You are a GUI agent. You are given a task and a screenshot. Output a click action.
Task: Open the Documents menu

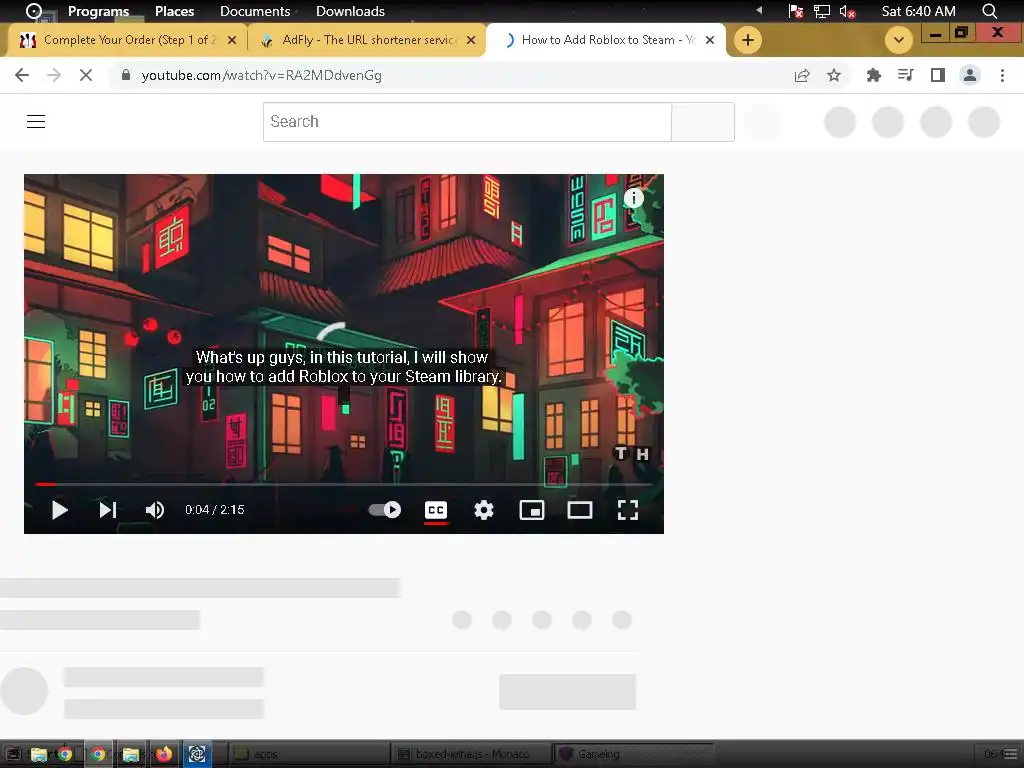[x=255, y=11]
